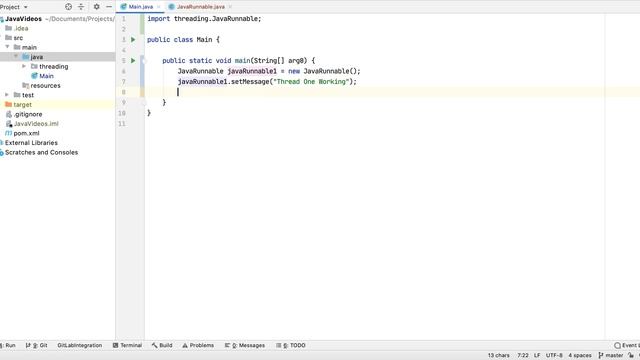Hide the Project panel with minus icon
The height and width of the screenshot is (360, 640).
click(109, 7)
